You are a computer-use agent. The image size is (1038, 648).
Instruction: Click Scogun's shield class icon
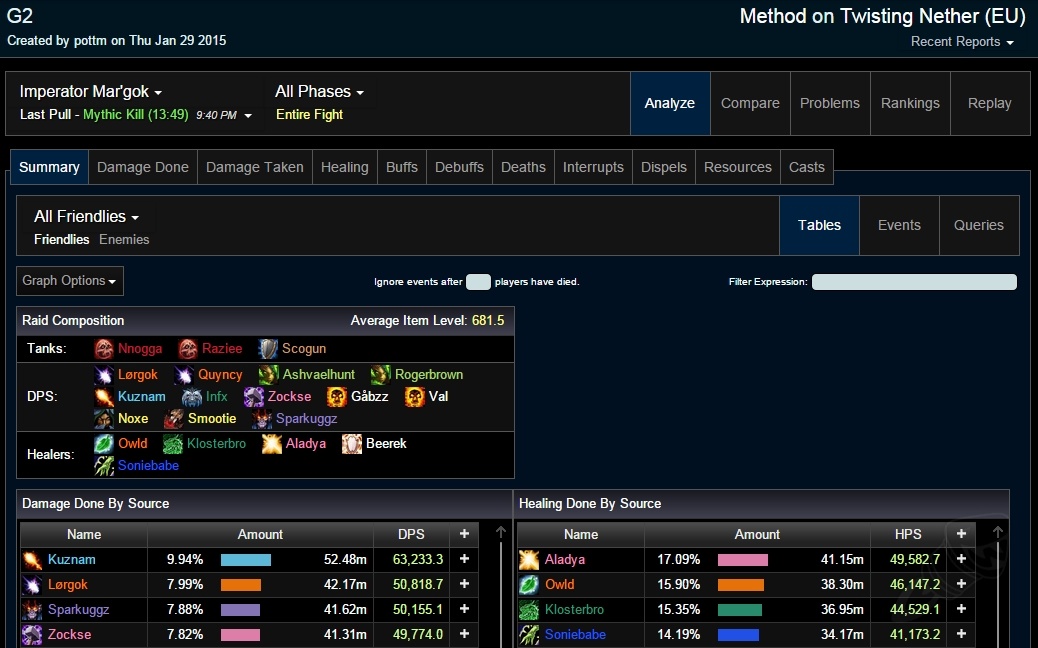[267, 349]
